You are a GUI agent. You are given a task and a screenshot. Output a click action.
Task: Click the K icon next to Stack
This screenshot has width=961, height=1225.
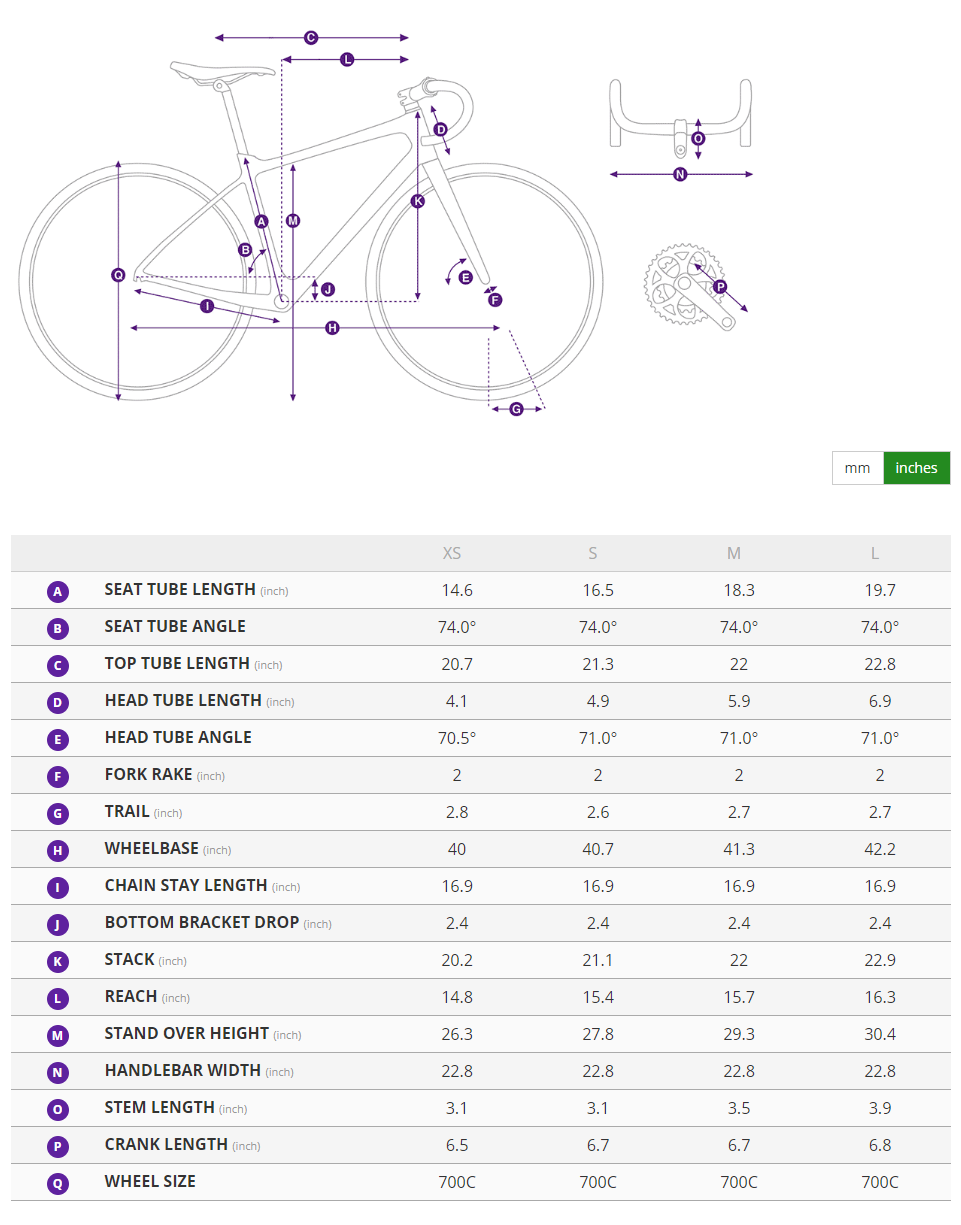(x=58, y=962)
